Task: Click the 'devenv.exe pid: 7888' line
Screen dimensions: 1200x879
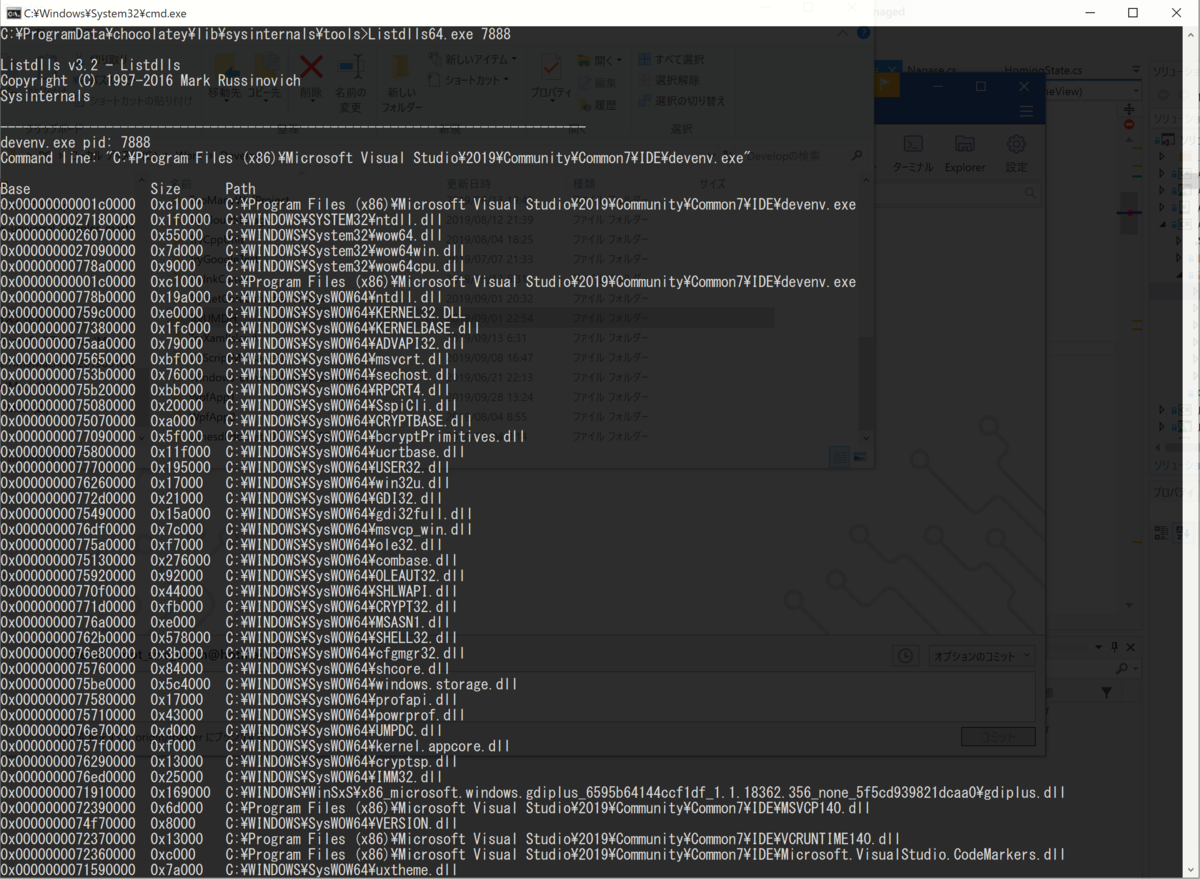Action: point(75,143)
